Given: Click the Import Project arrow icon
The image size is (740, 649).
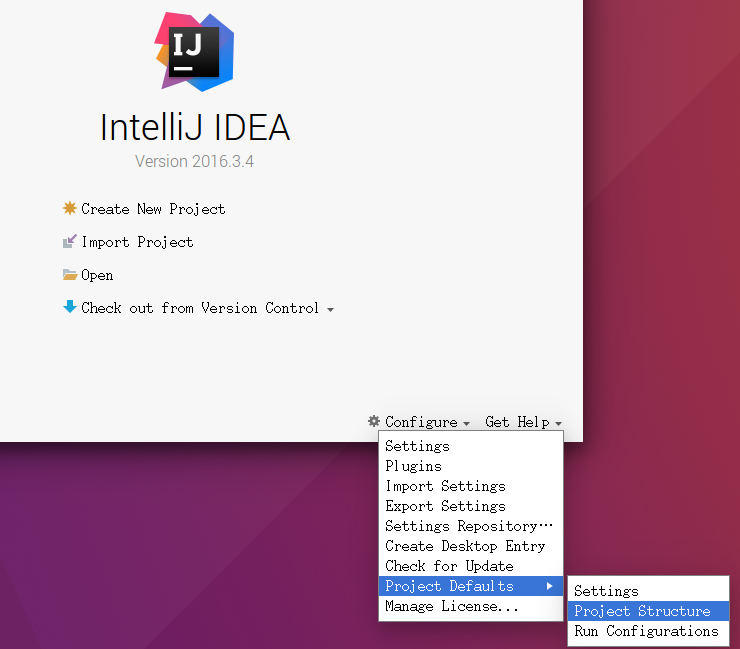Looking at the screenshot, I should pyautogui.click(x=69, y=241).
